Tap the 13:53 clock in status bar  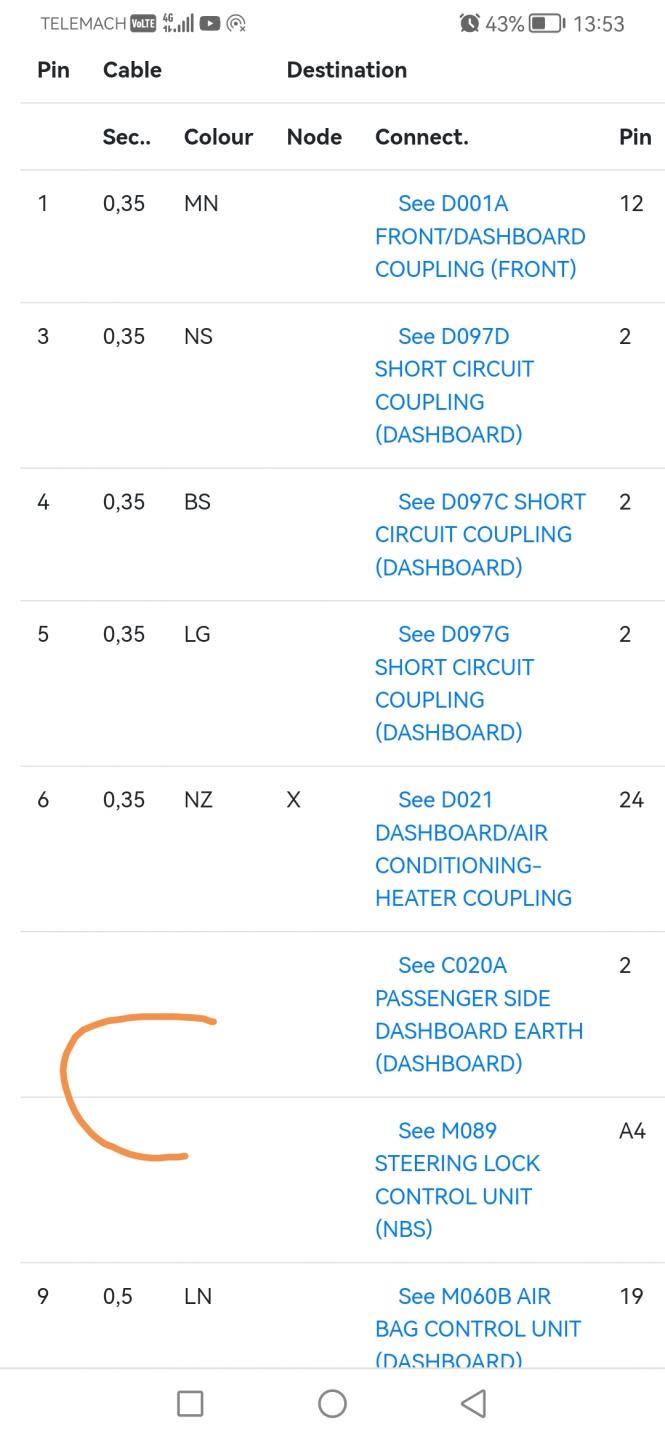[599, 23]
